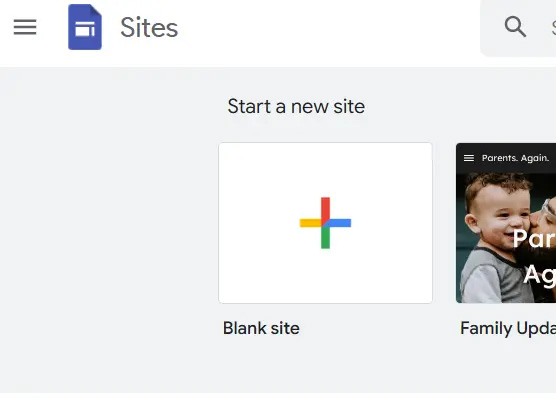Image resolution: width=556 pixels, height=398 pixels.
Task: Click the Sites title text
Action: click(149, 28)
